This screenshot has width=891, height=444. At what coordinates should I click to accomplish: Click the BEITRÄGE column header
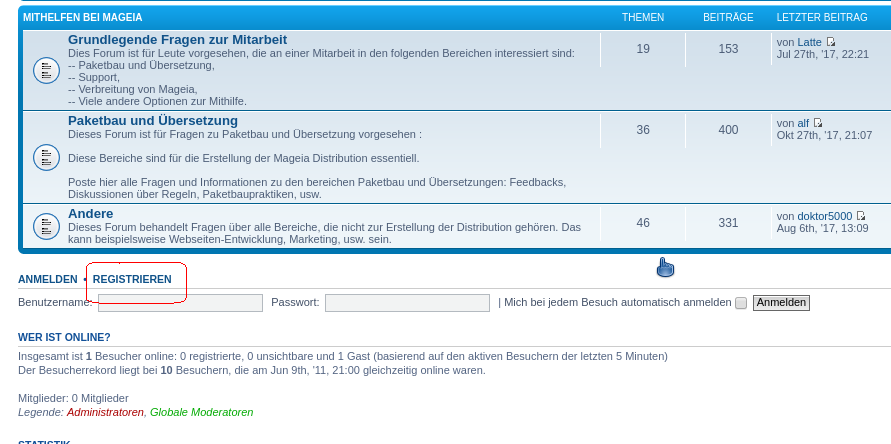click(728, 18)
